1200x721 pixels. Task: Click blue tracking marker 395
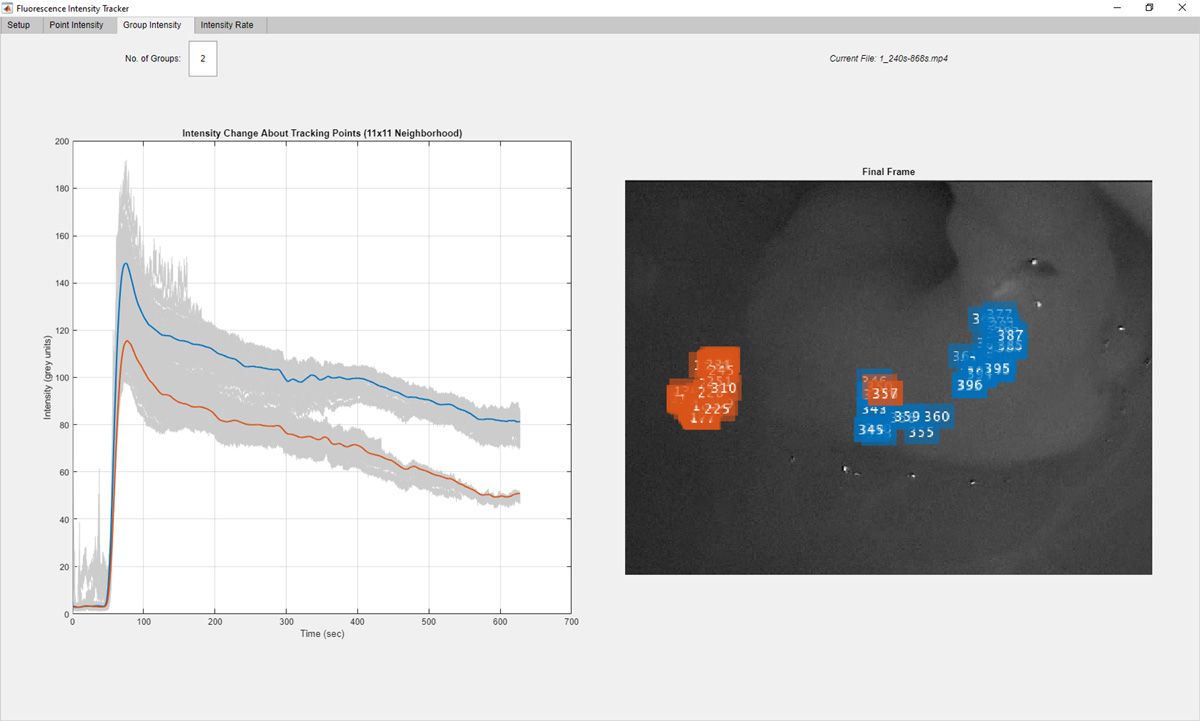pyautogui.click(x=997, y=369)
